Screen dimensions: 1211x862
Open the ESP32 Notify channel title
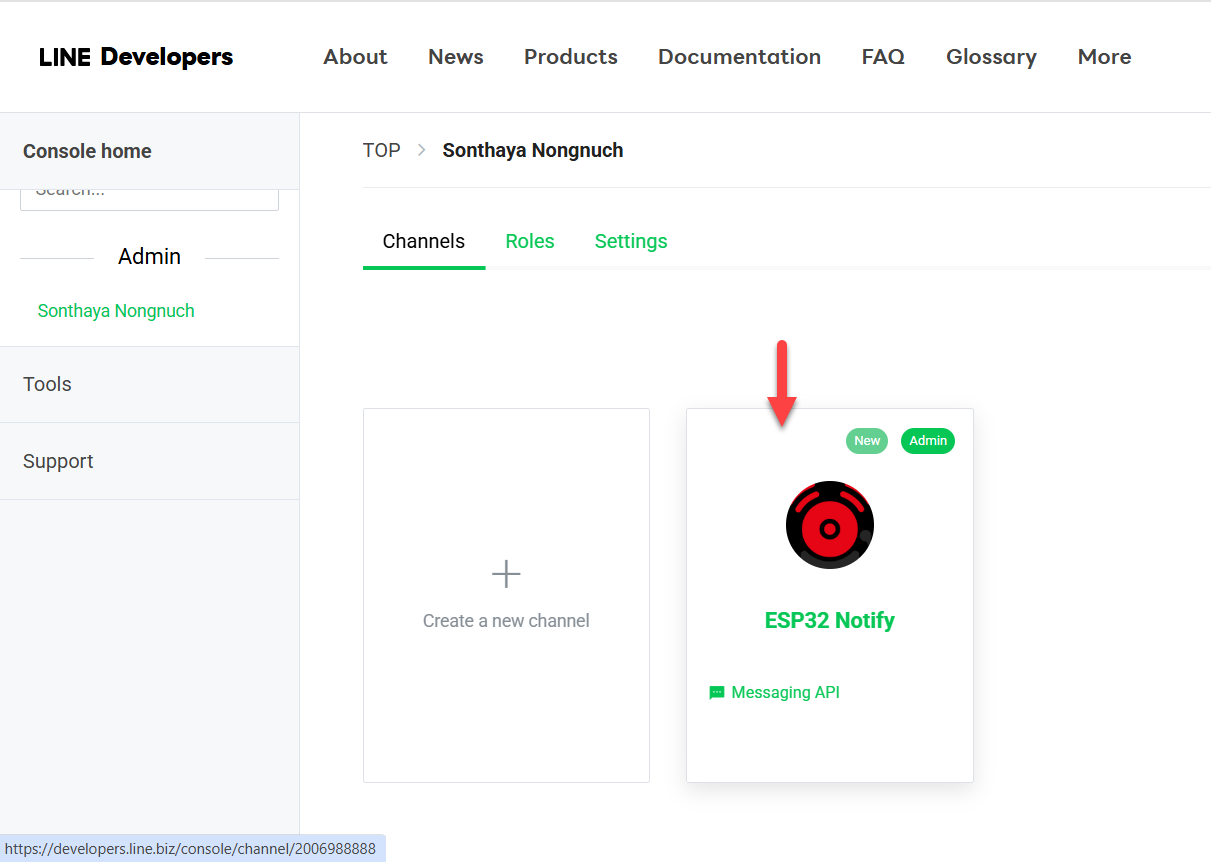pyautogui.click(x=829, y=620)
